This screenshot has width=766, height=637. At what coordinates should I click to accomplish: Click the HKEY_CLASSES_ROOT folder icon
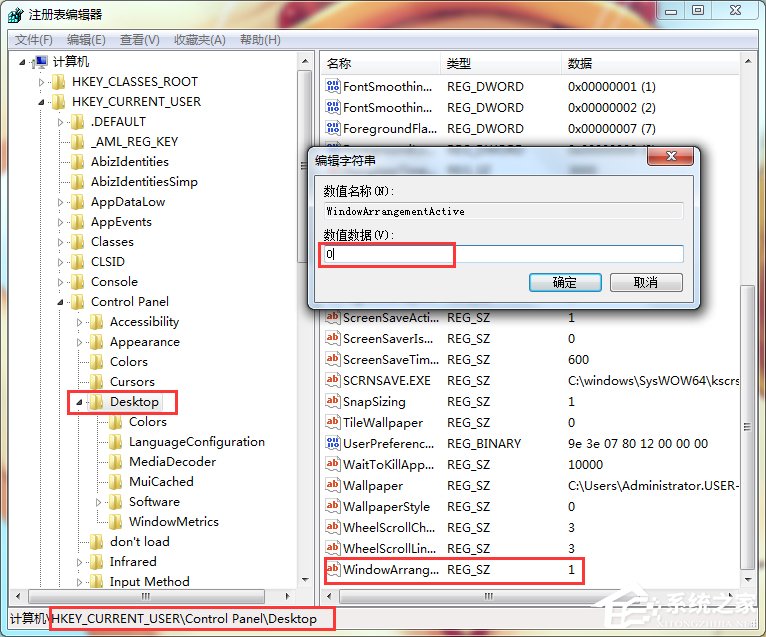pyautogui.click(x=58, y=82)
